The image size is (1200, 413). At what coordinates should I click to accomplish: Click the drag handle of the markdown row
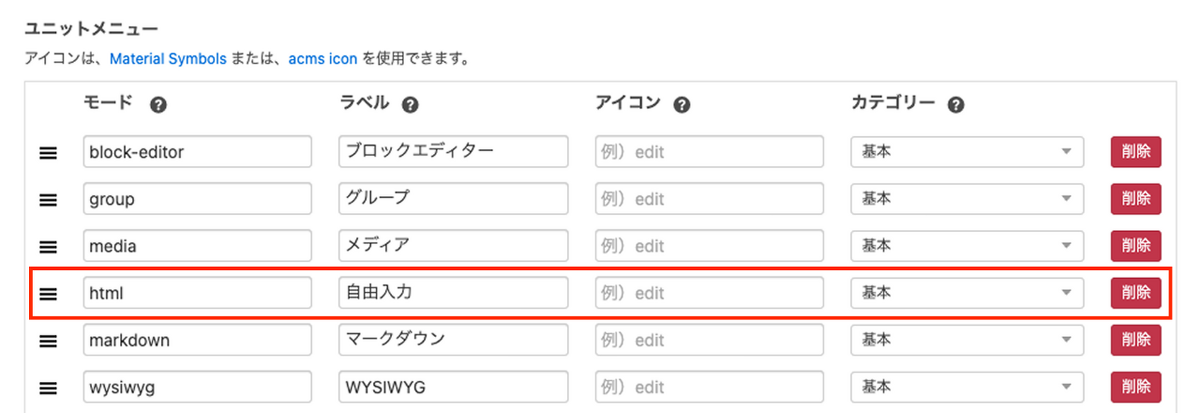(x=48, y=340)
